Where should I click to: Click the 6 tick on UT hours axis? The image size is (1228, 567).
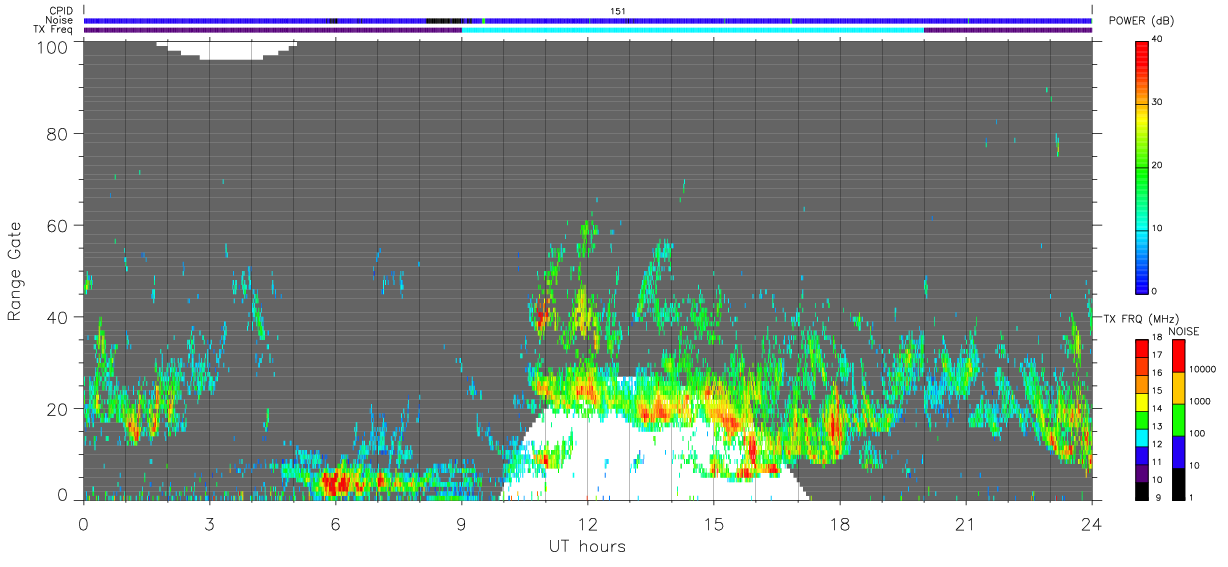click(335, 522)
